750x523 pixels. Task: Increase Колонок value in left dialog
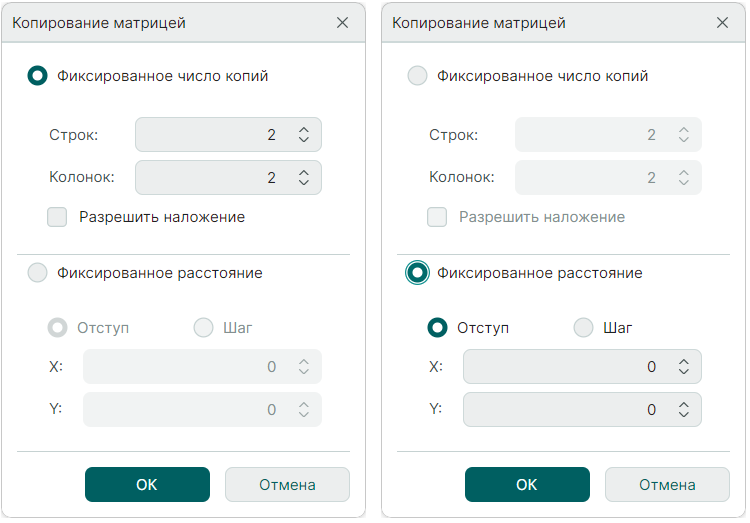[x=304, y=172]
